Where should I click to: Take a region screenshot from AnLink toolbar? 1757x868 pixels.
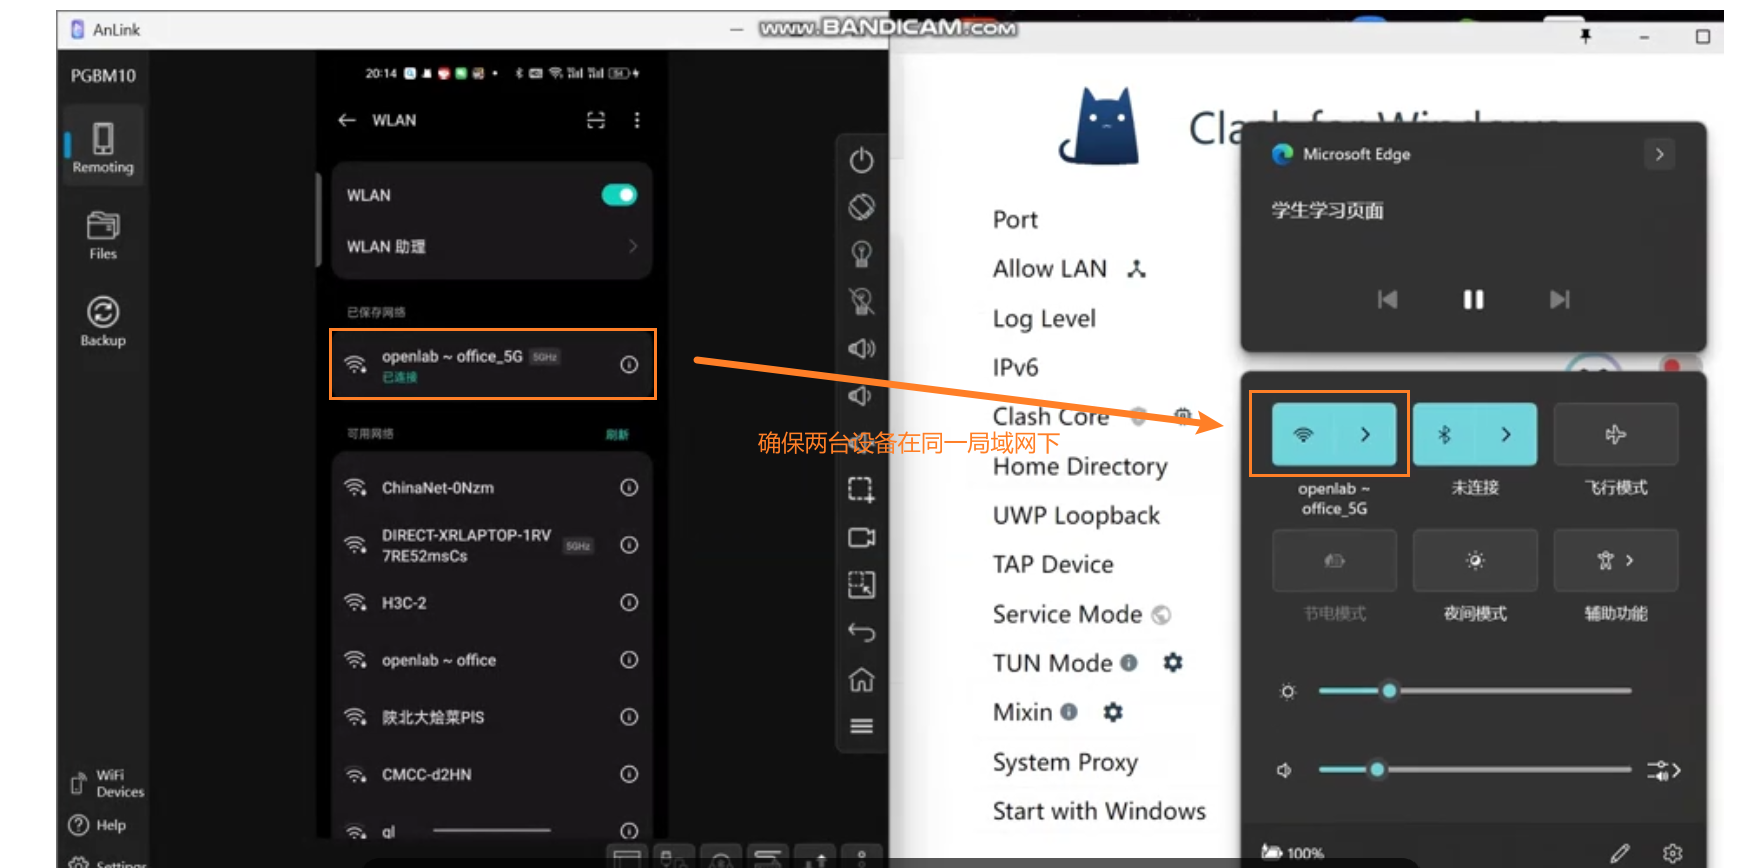[x=862, y=489]
